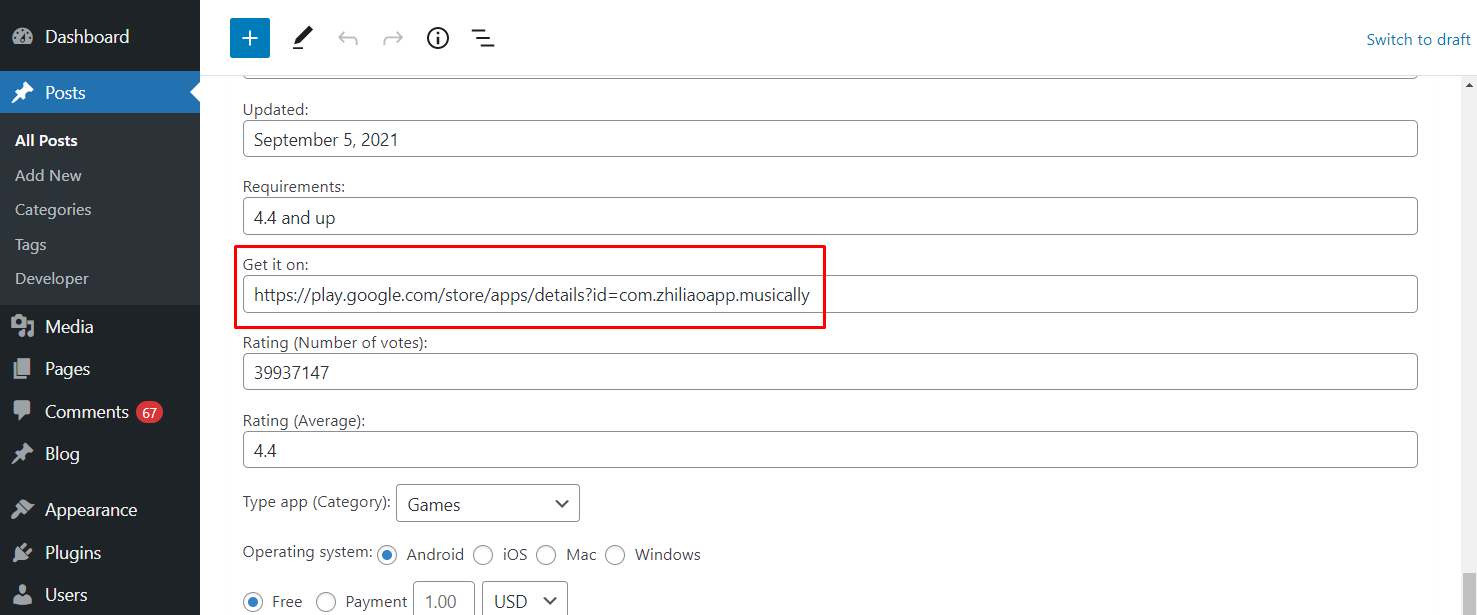Viewport: 1477px width, 615px height.
Task: Select the iOS operating system radio
Action: (483, 554)
